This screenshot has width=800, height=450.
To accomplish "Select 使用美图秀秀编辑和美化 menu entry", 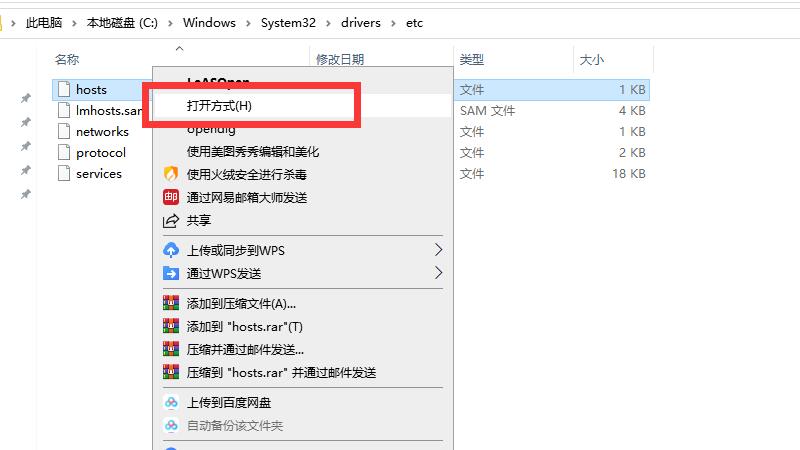I will coord(252,152).
